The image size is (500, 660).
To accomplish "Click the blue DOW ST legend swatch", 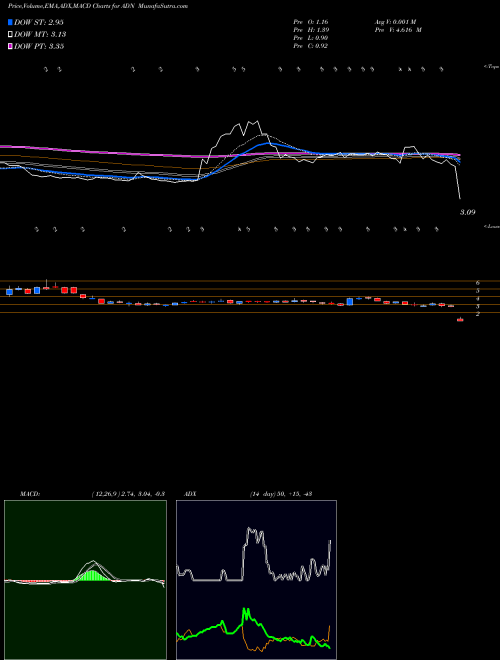I will [x=10, y=22].
